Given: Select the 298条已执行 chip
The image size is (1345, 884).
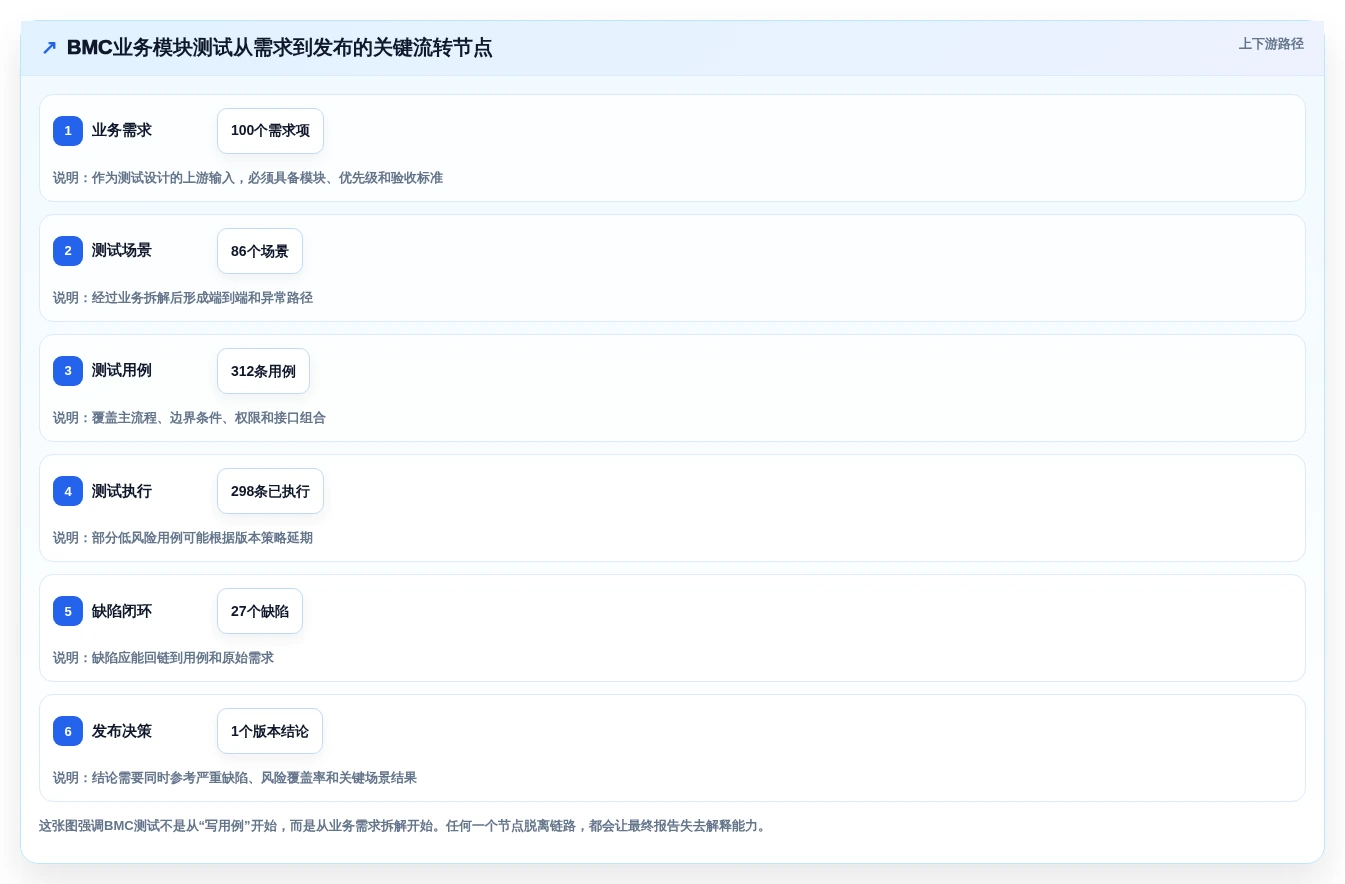Looking at the screenshot, I should click(270, 491).
